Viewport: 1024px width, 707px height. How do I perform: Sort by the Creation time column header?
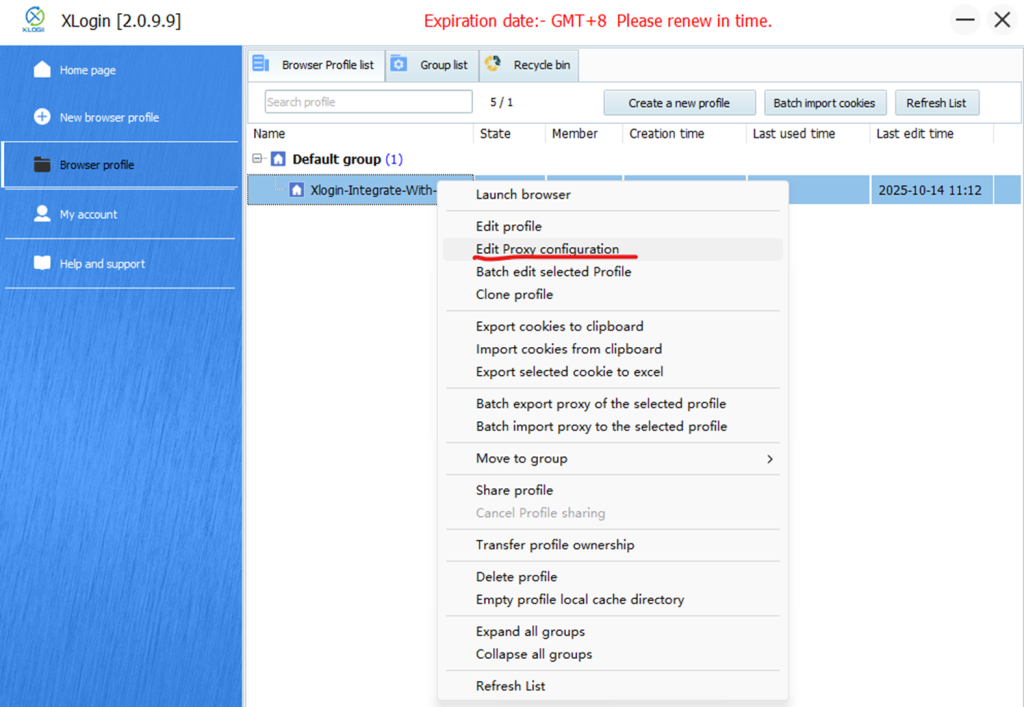click(666, 134)
